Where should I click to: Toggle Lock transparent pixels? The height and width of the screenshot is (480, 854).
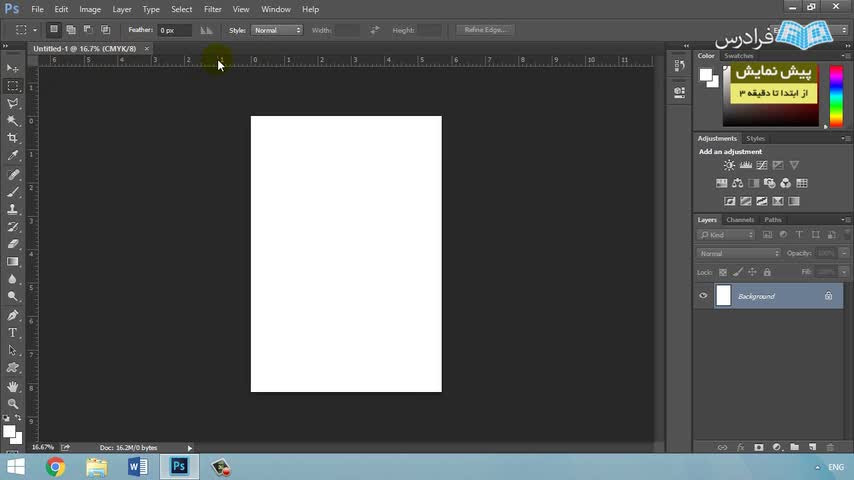(723, 272)
